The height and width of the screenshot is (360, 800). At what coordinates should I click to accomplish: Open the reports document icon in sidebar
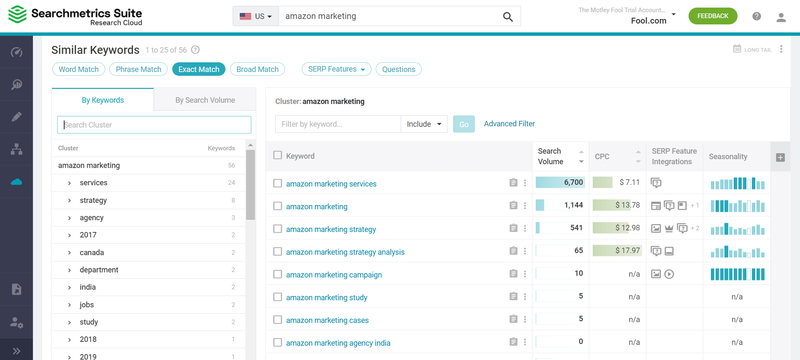[x=16, y=289]
